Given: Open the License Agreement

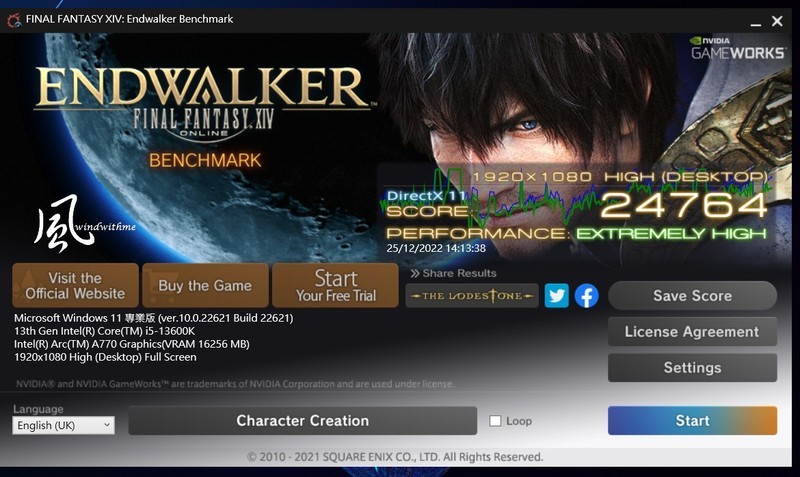Looking at the screenshot, I should [692, 332].
